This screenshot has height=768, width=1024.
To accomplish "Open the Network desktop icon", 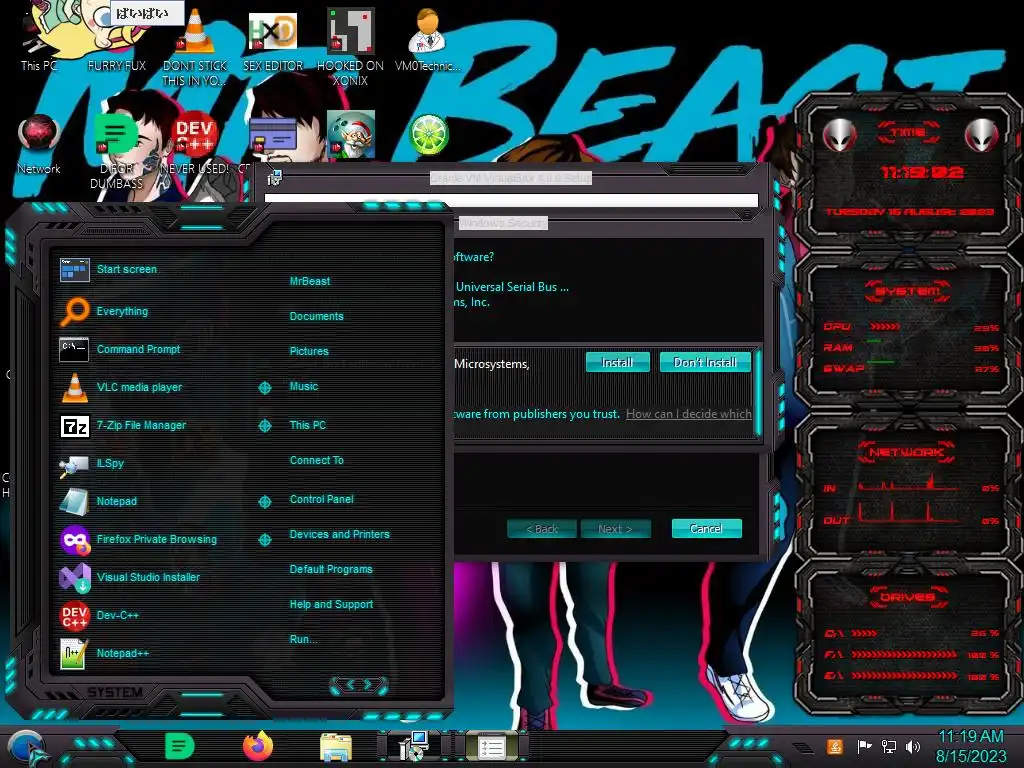I will pos(39,144).
